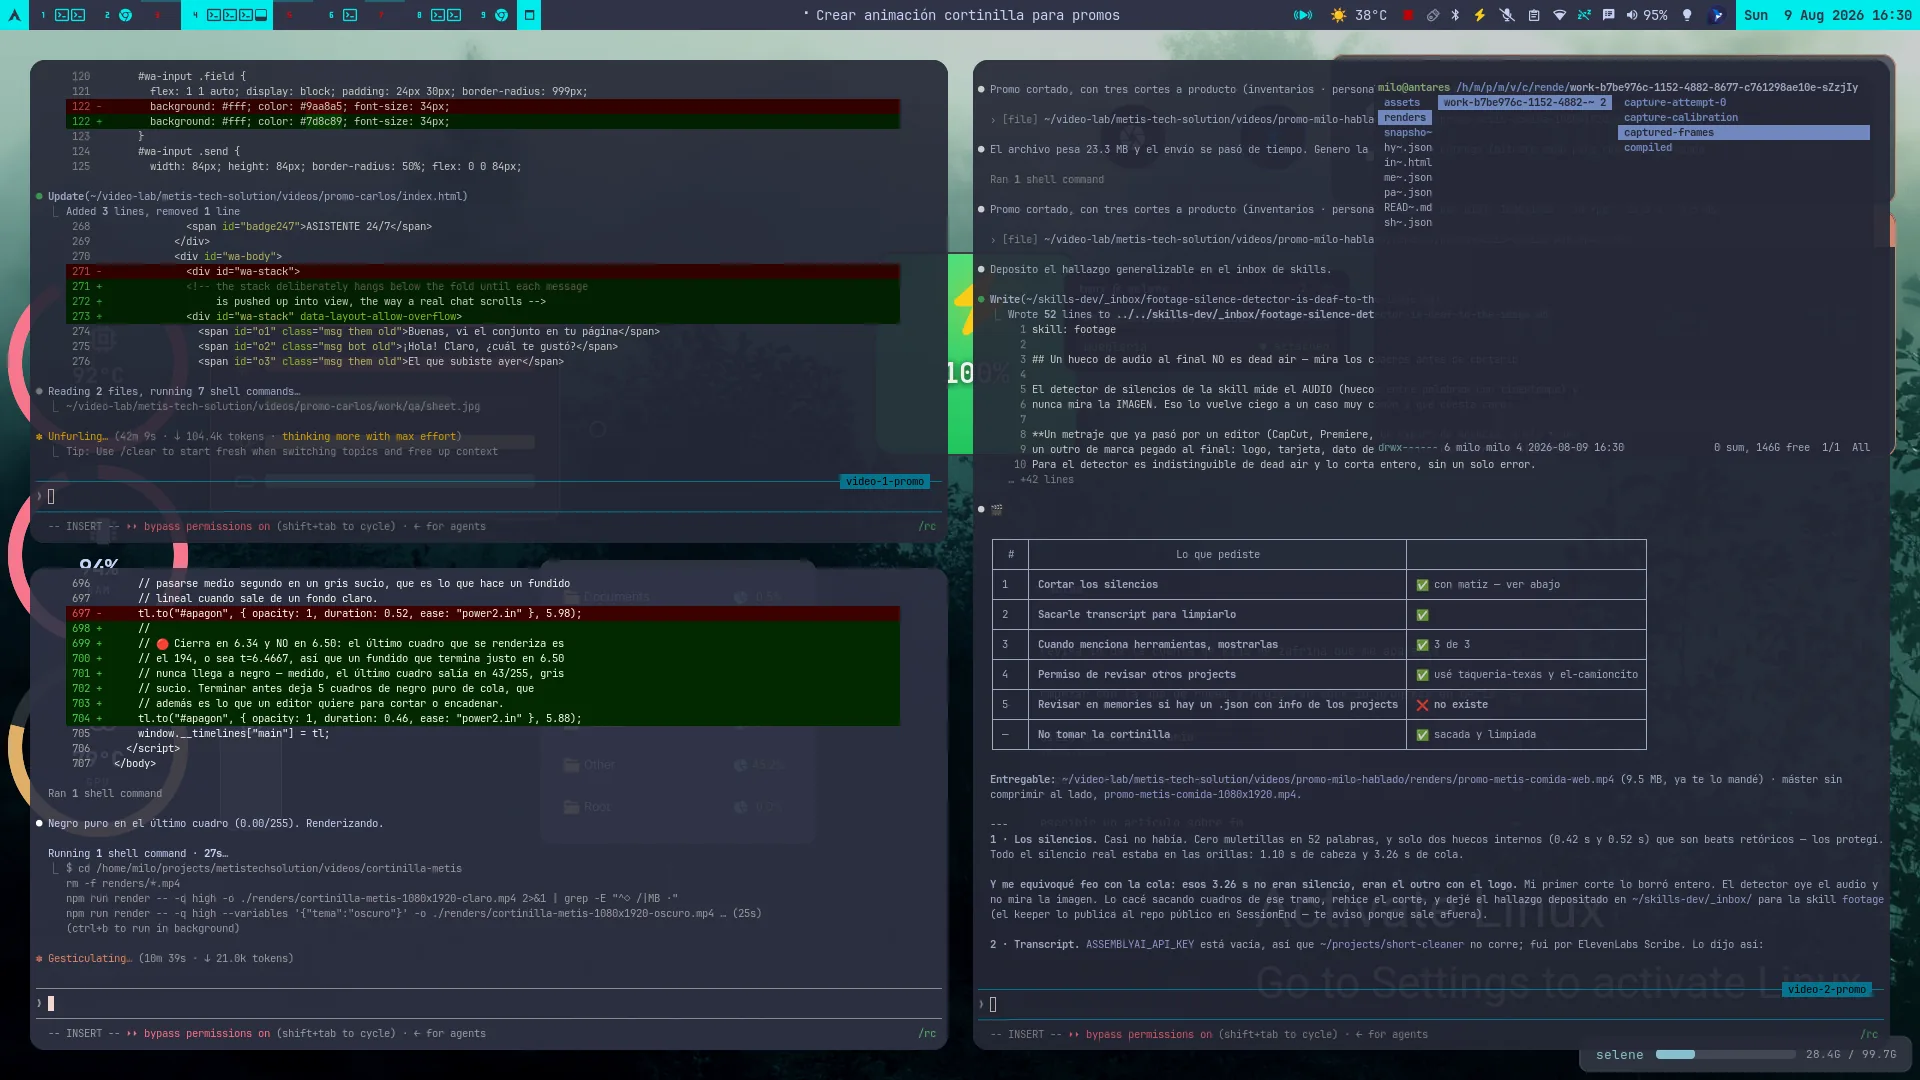
Task: Open the lightning power icon
Action: [1480, 15]
